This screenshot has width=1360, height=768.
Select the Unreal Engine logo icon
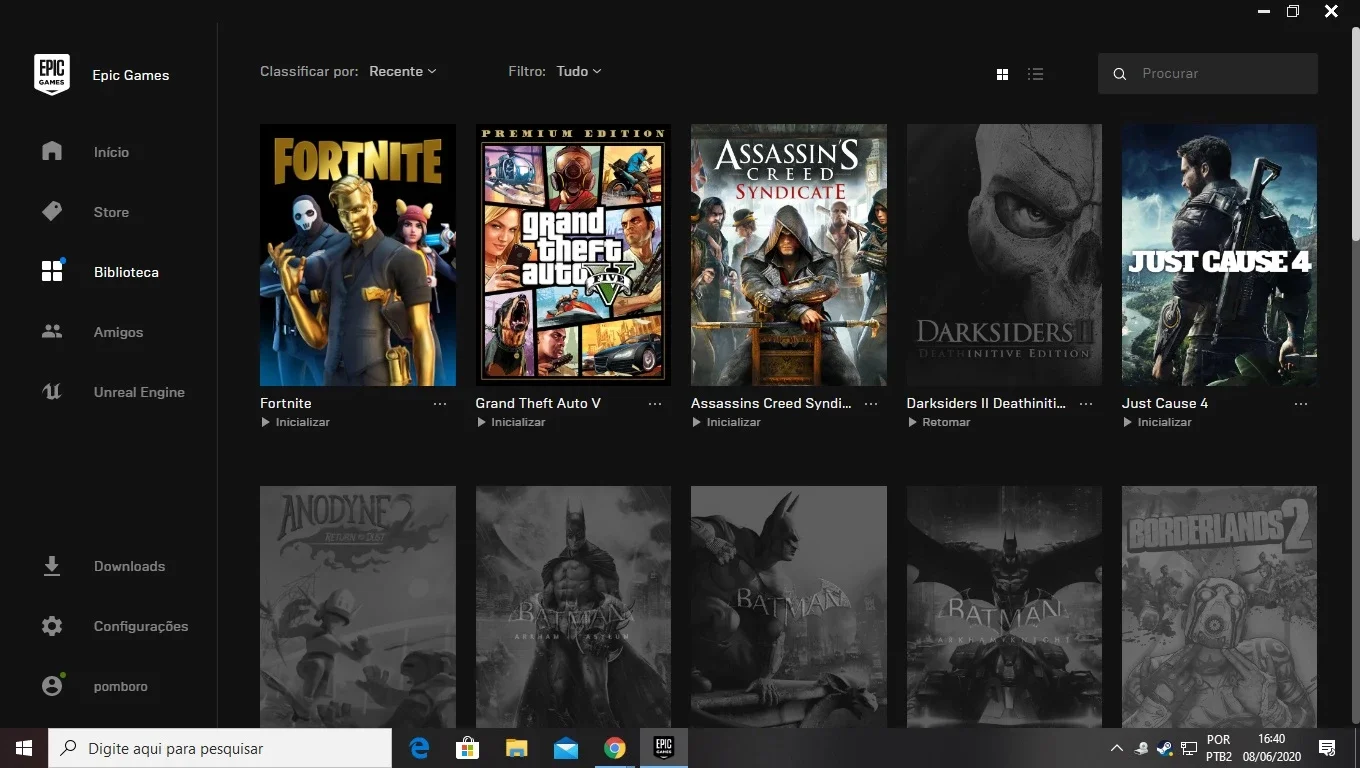(x=52, y=392)
